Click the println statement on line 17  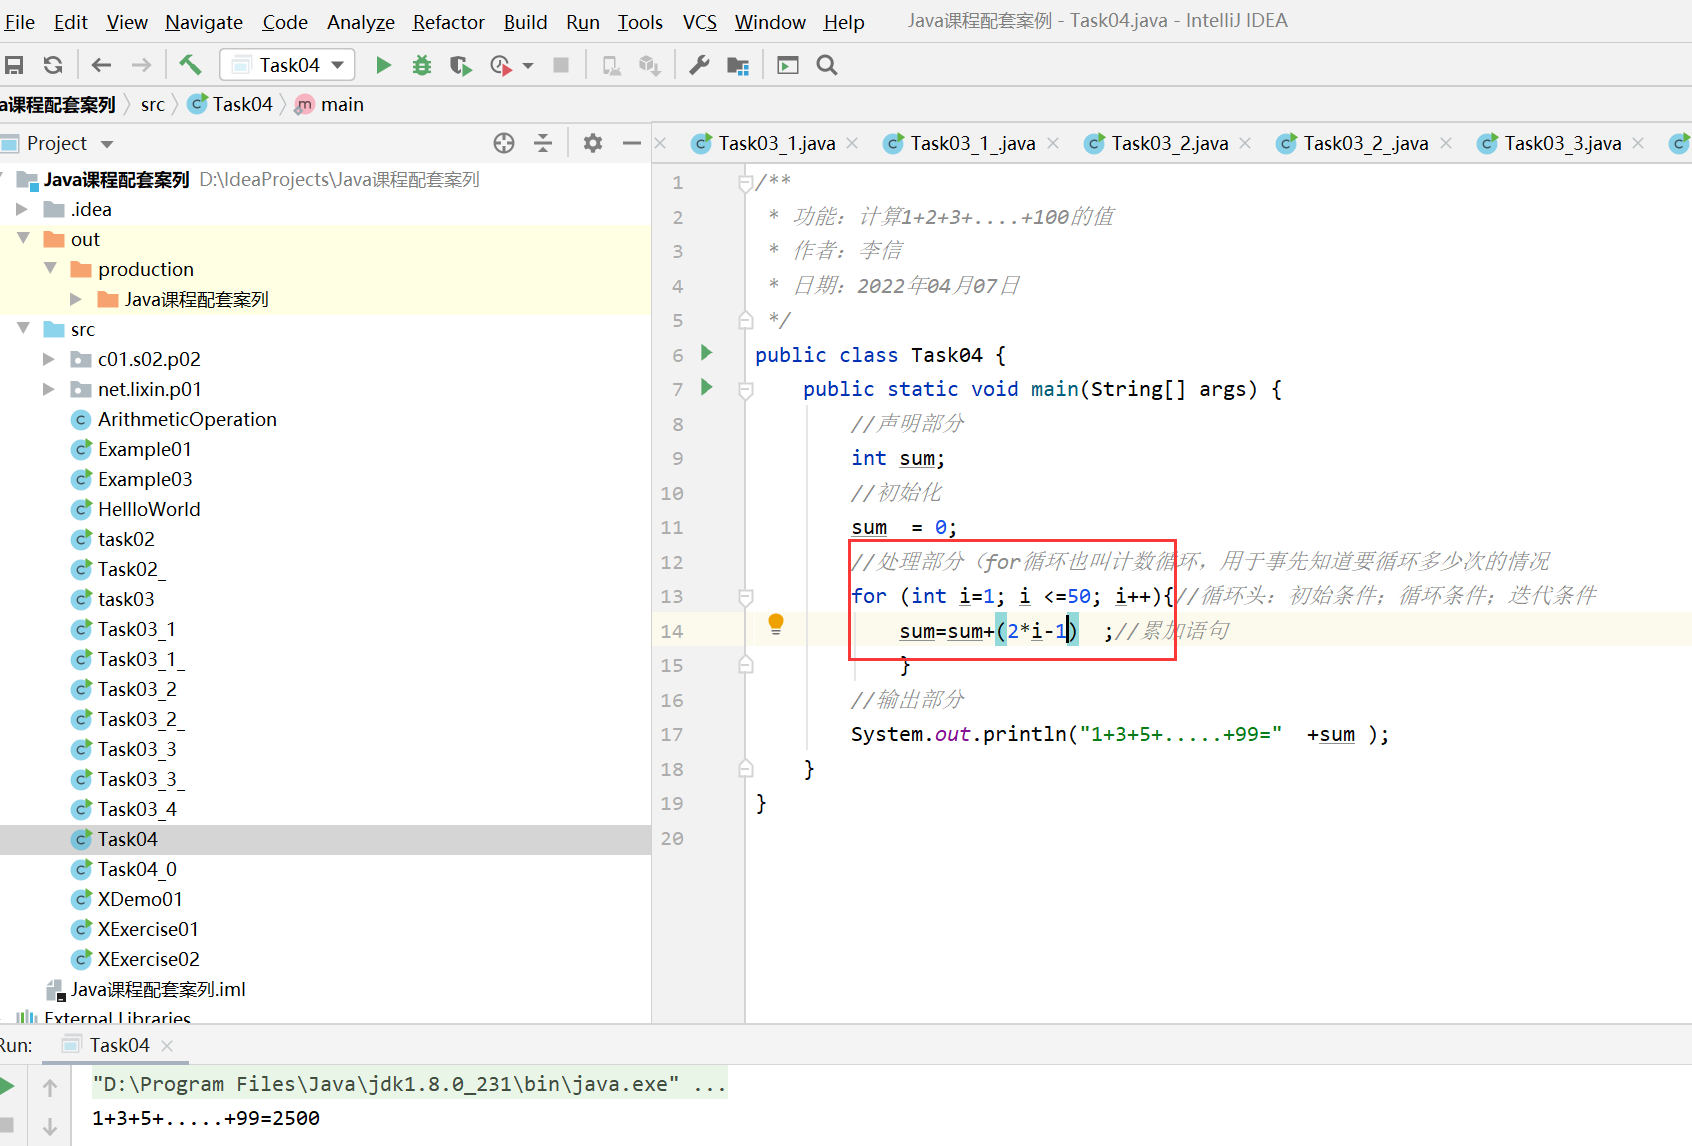pyautogui.click(x=1120, y=734)
